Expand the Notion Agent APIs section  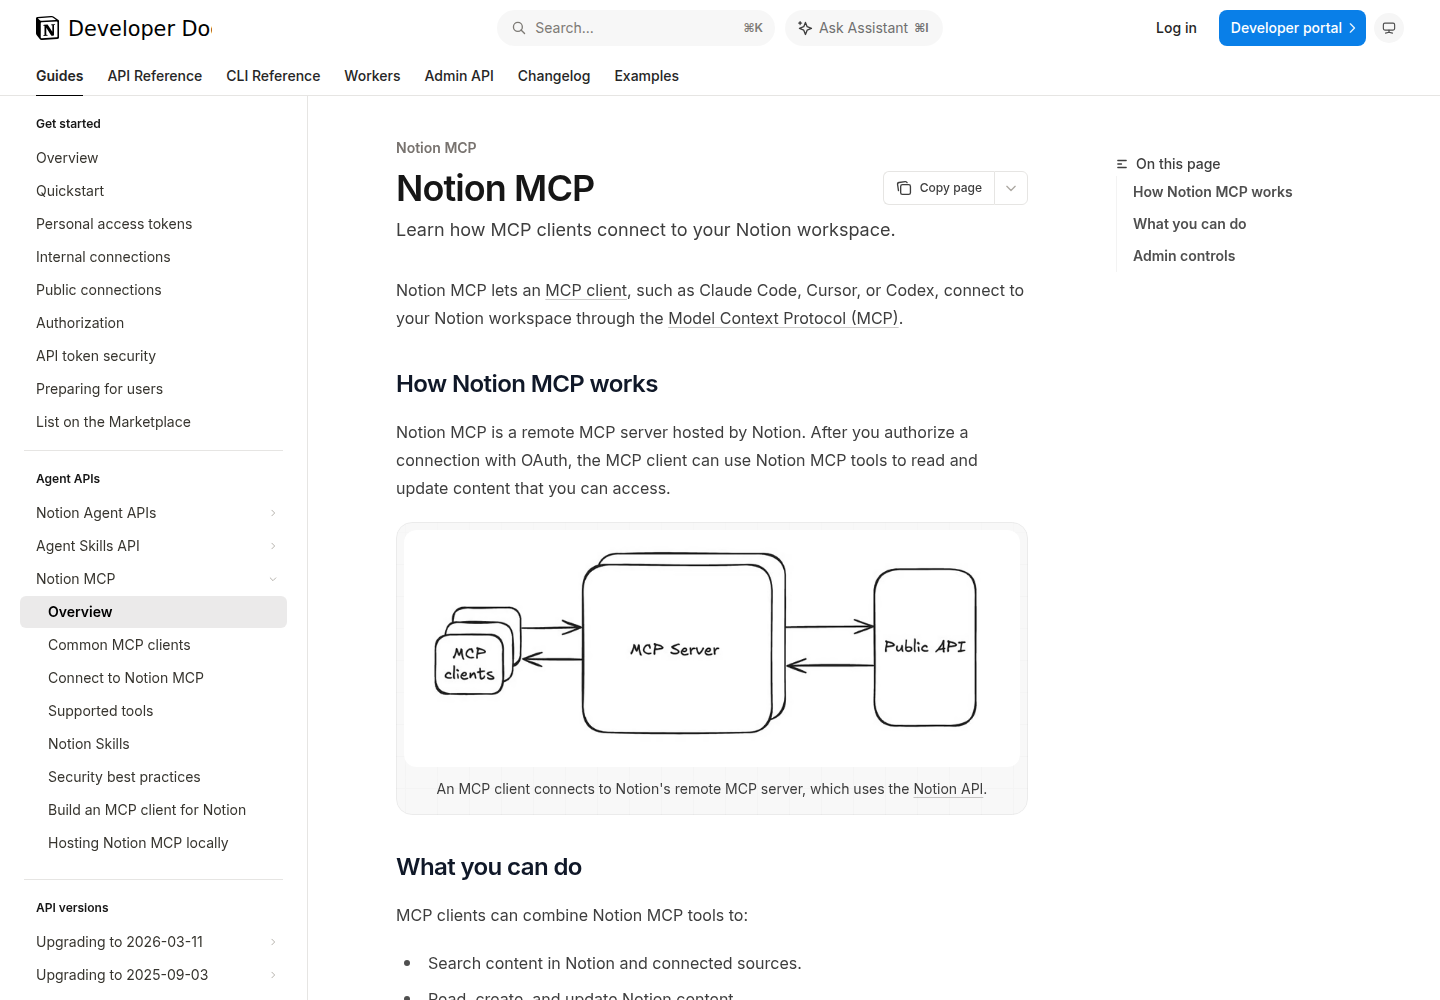273,513
